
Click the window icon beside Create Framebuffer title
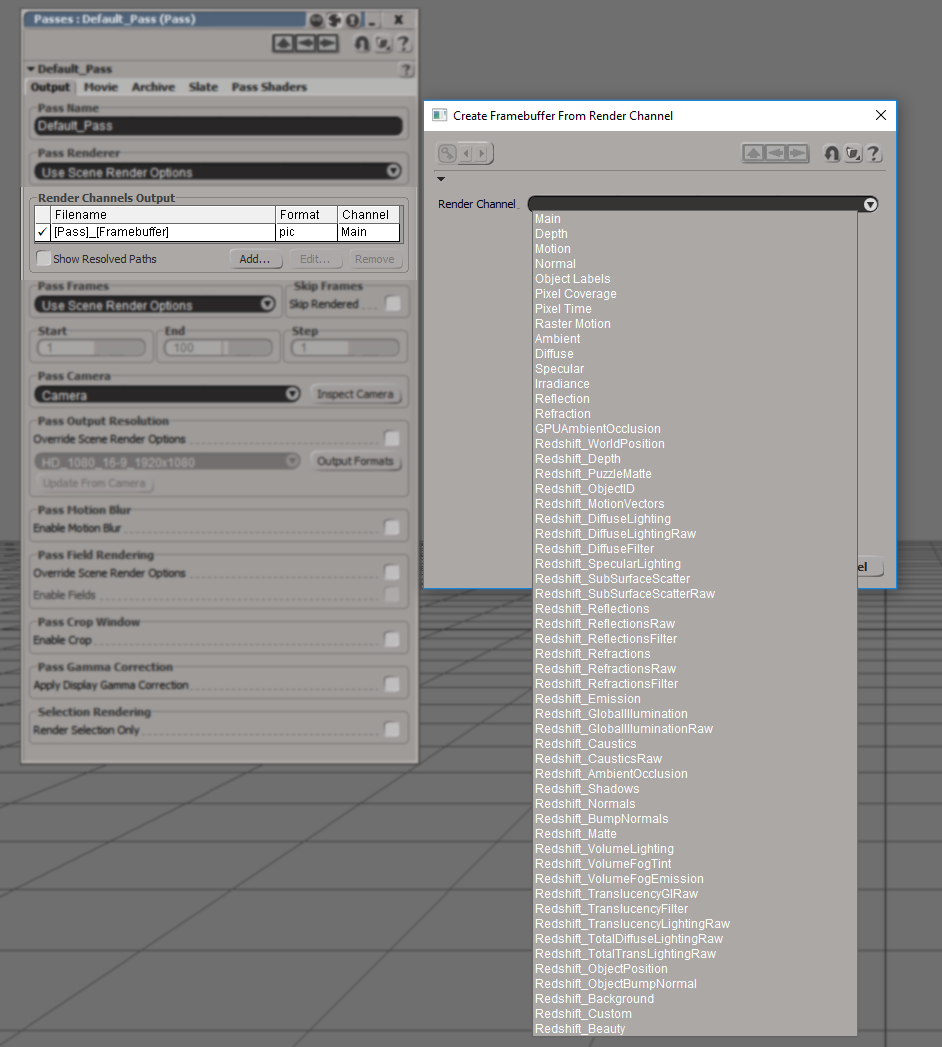tap(439, 116)
